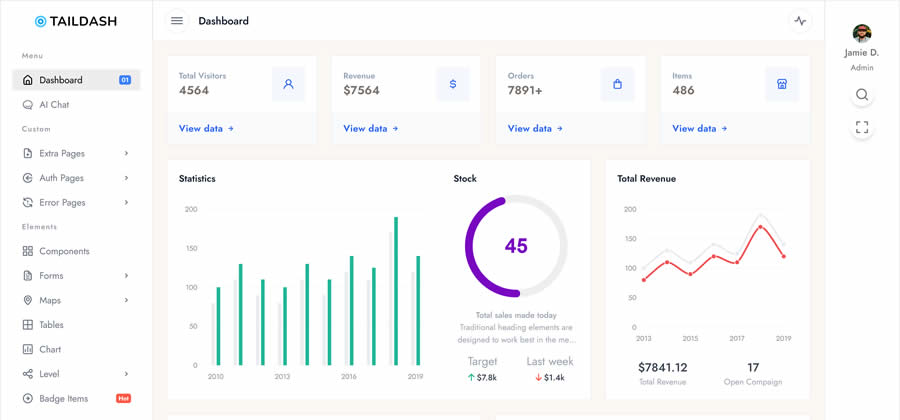900x420 pixels.
Task: Click the Total Visitors user icon
Action: click(x=289, y=84)
